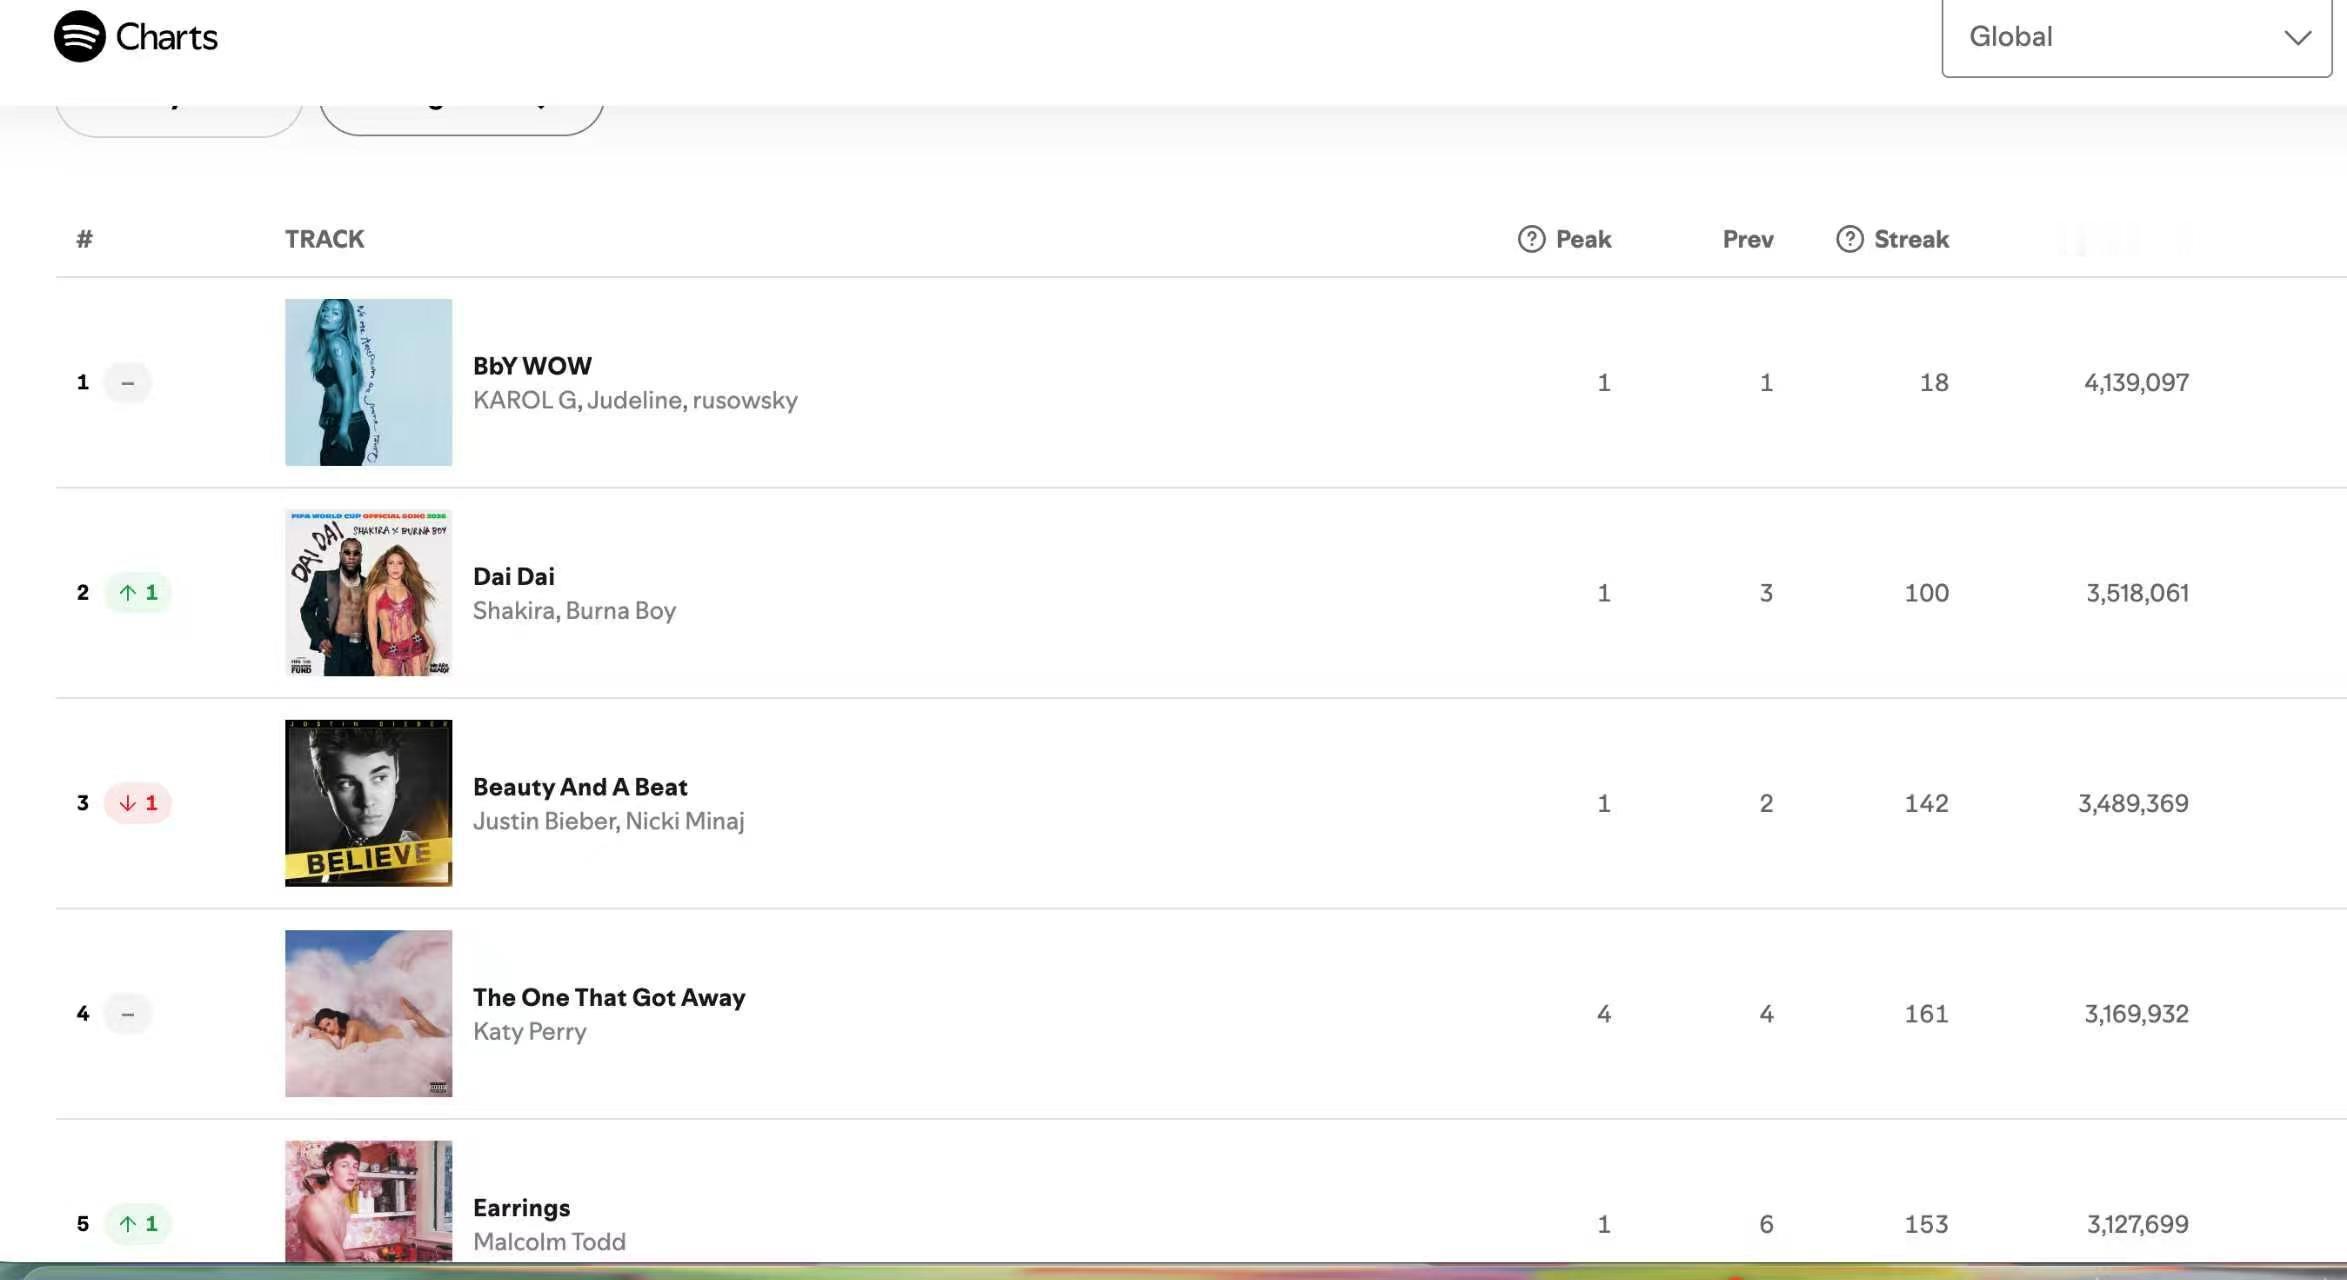Click the stream count 3,169,932
Viewport: 2347px width, 1280px height.
click(x=2136, y=1014)
